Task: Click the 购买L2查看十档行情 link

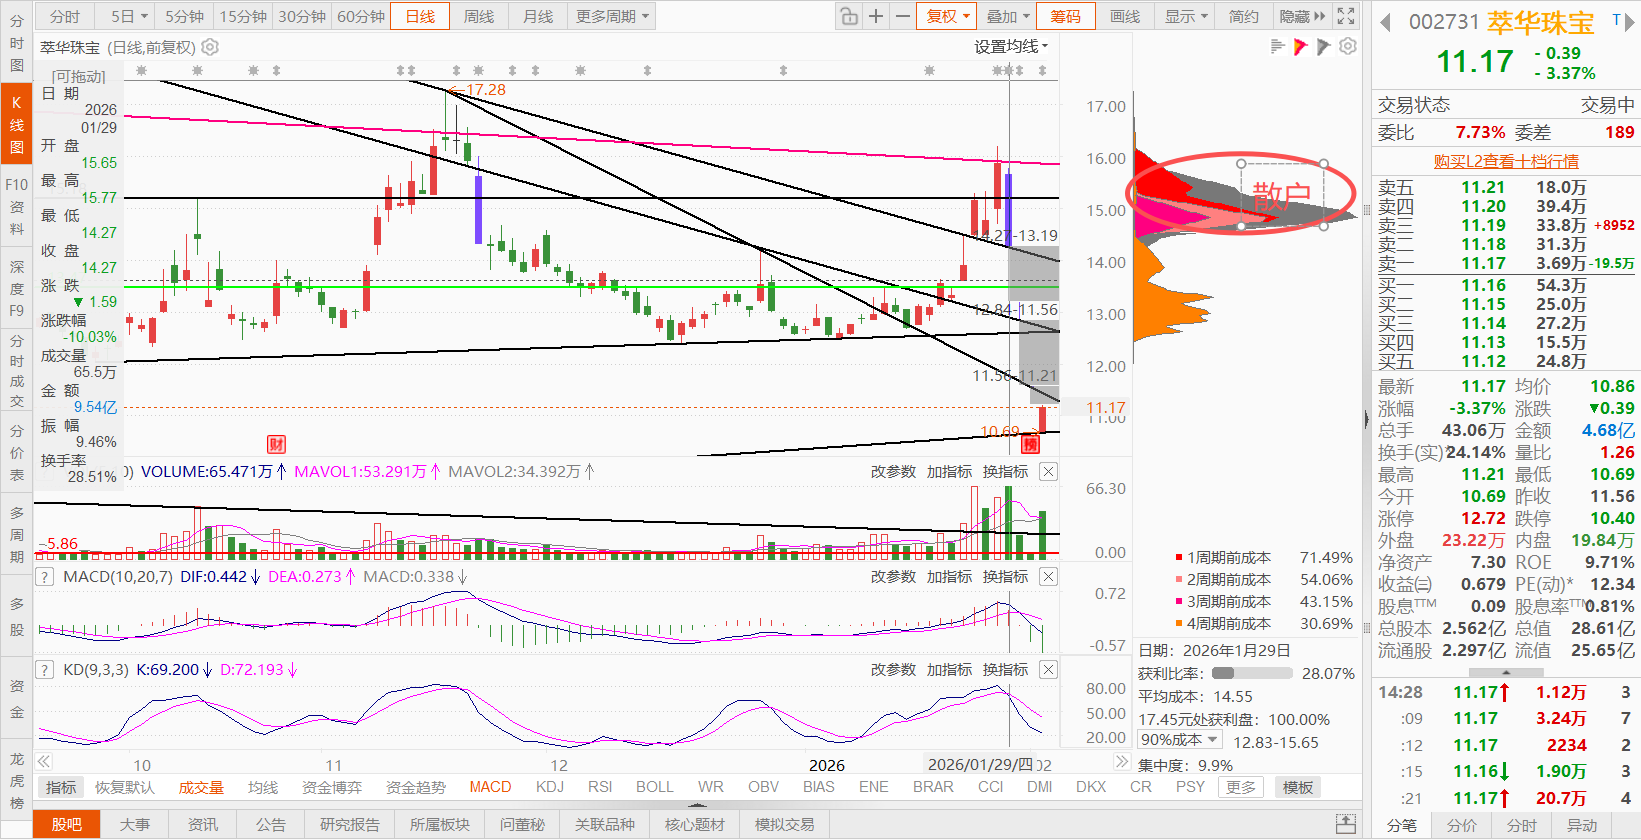Action: (1506, 161)
